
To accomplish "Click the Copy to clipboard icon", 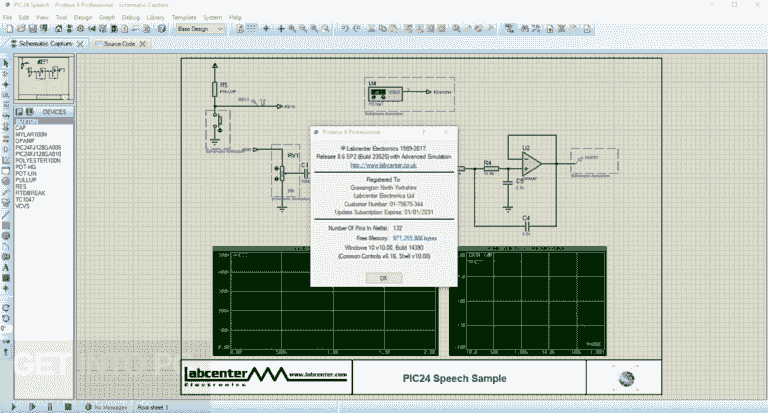I will coord(383,29).
